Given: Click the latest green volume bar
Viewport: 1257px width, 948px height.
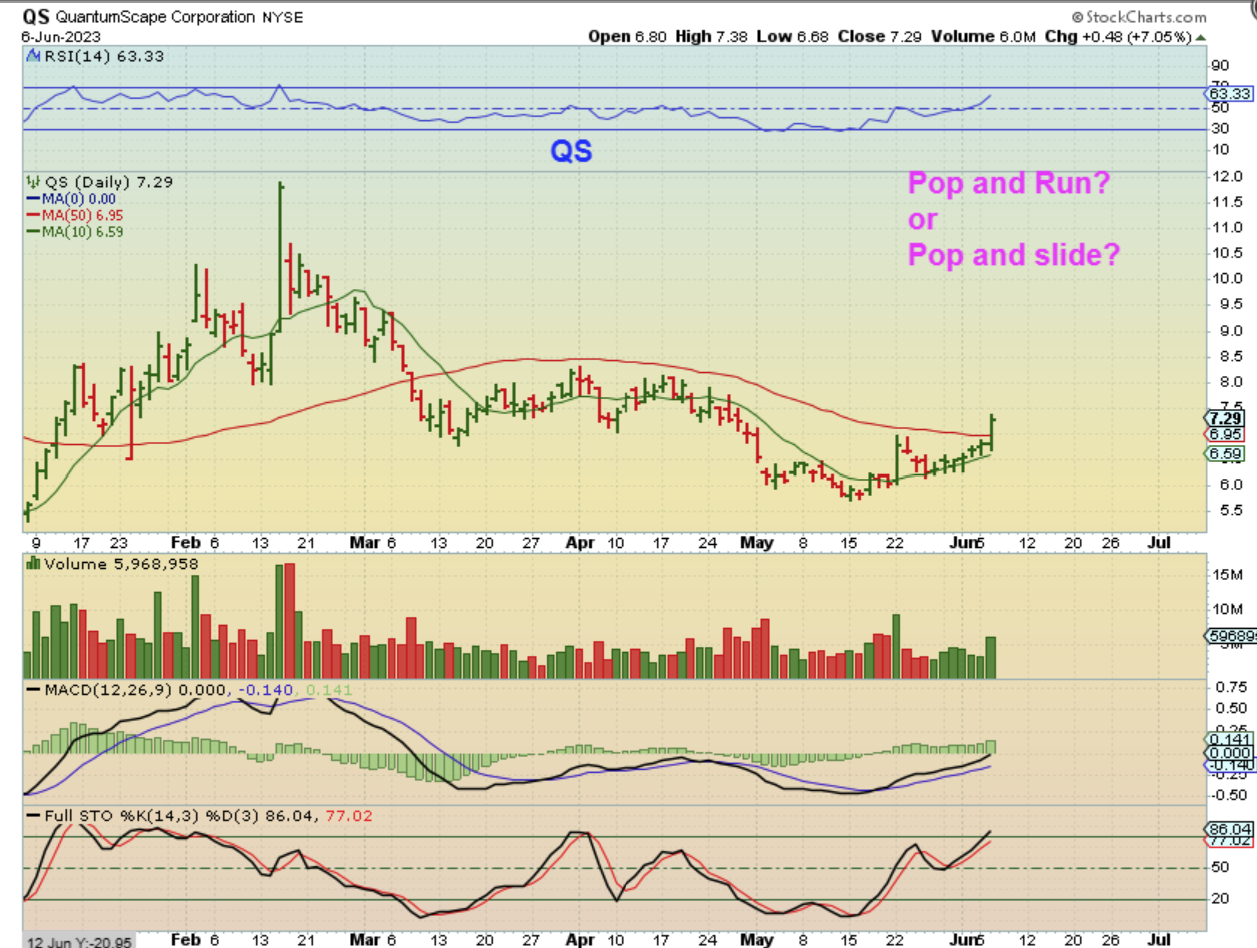Looking at the screenshot, I should point(991,658).
